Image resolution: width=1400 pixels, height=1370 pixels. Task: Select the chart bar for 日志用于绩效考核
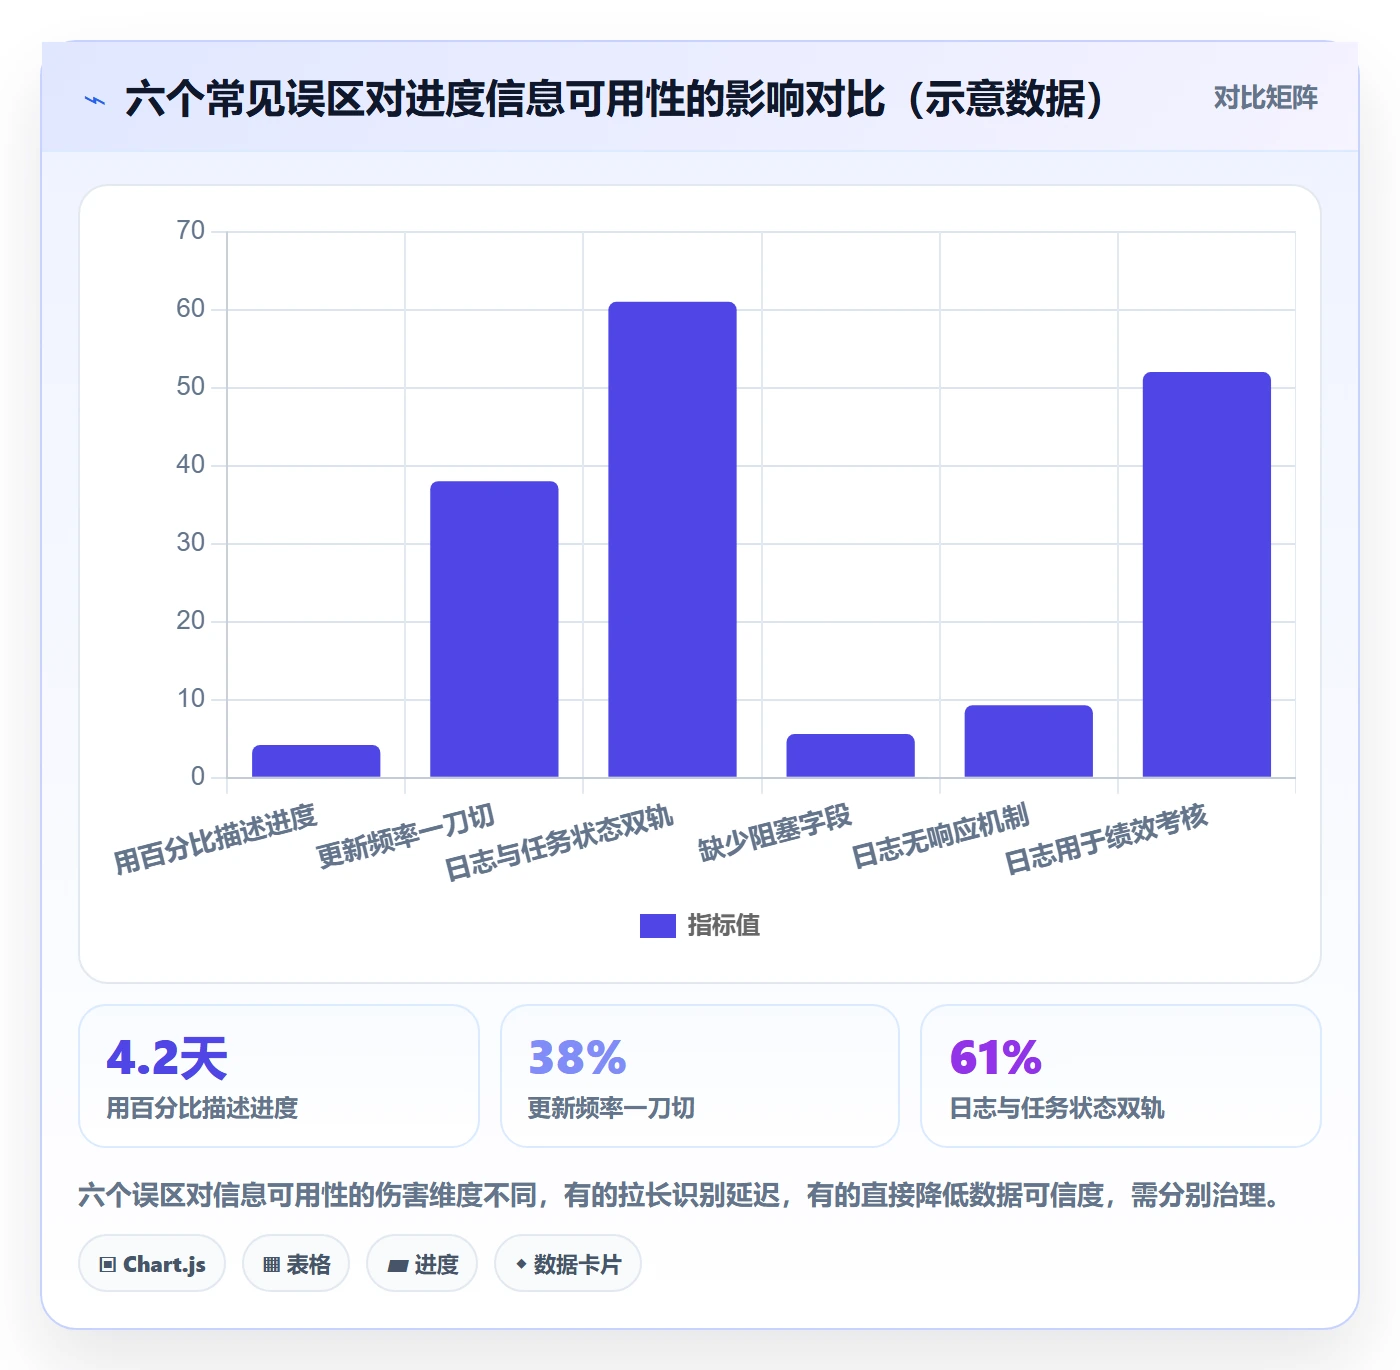point(1206,575)
